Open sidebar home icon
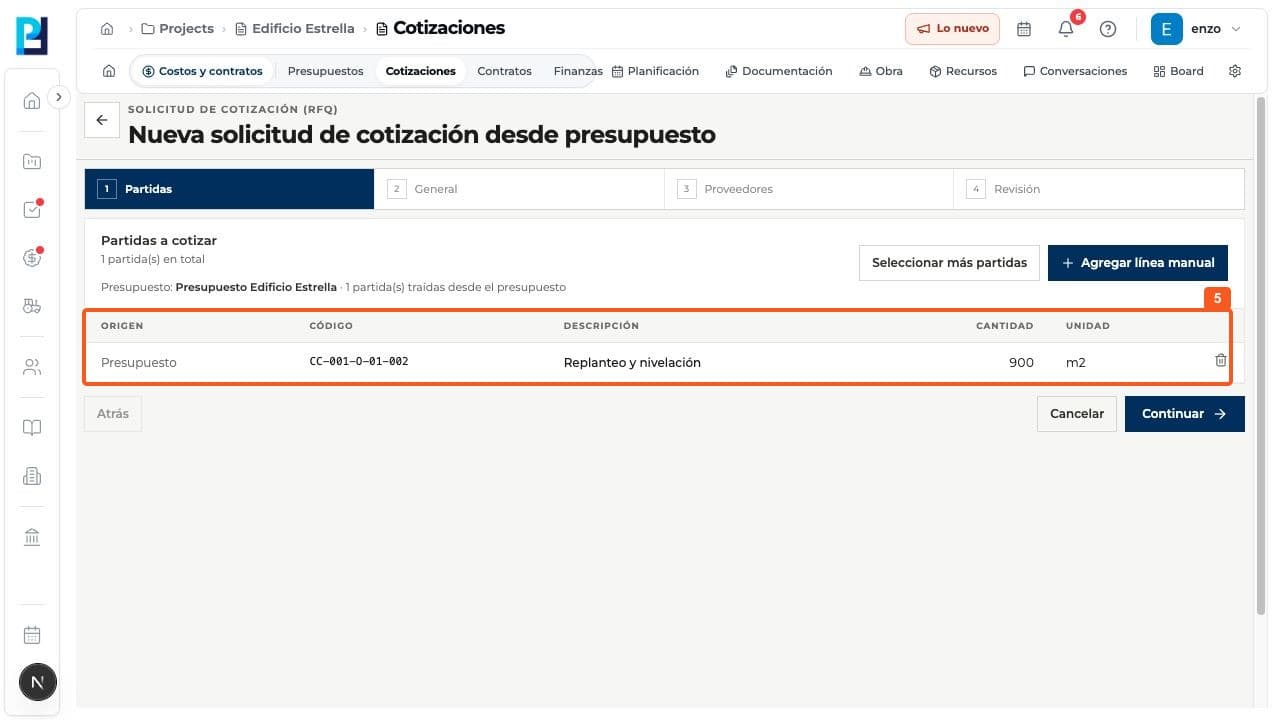Screen dimensions: 1280x720 [32, 100]
